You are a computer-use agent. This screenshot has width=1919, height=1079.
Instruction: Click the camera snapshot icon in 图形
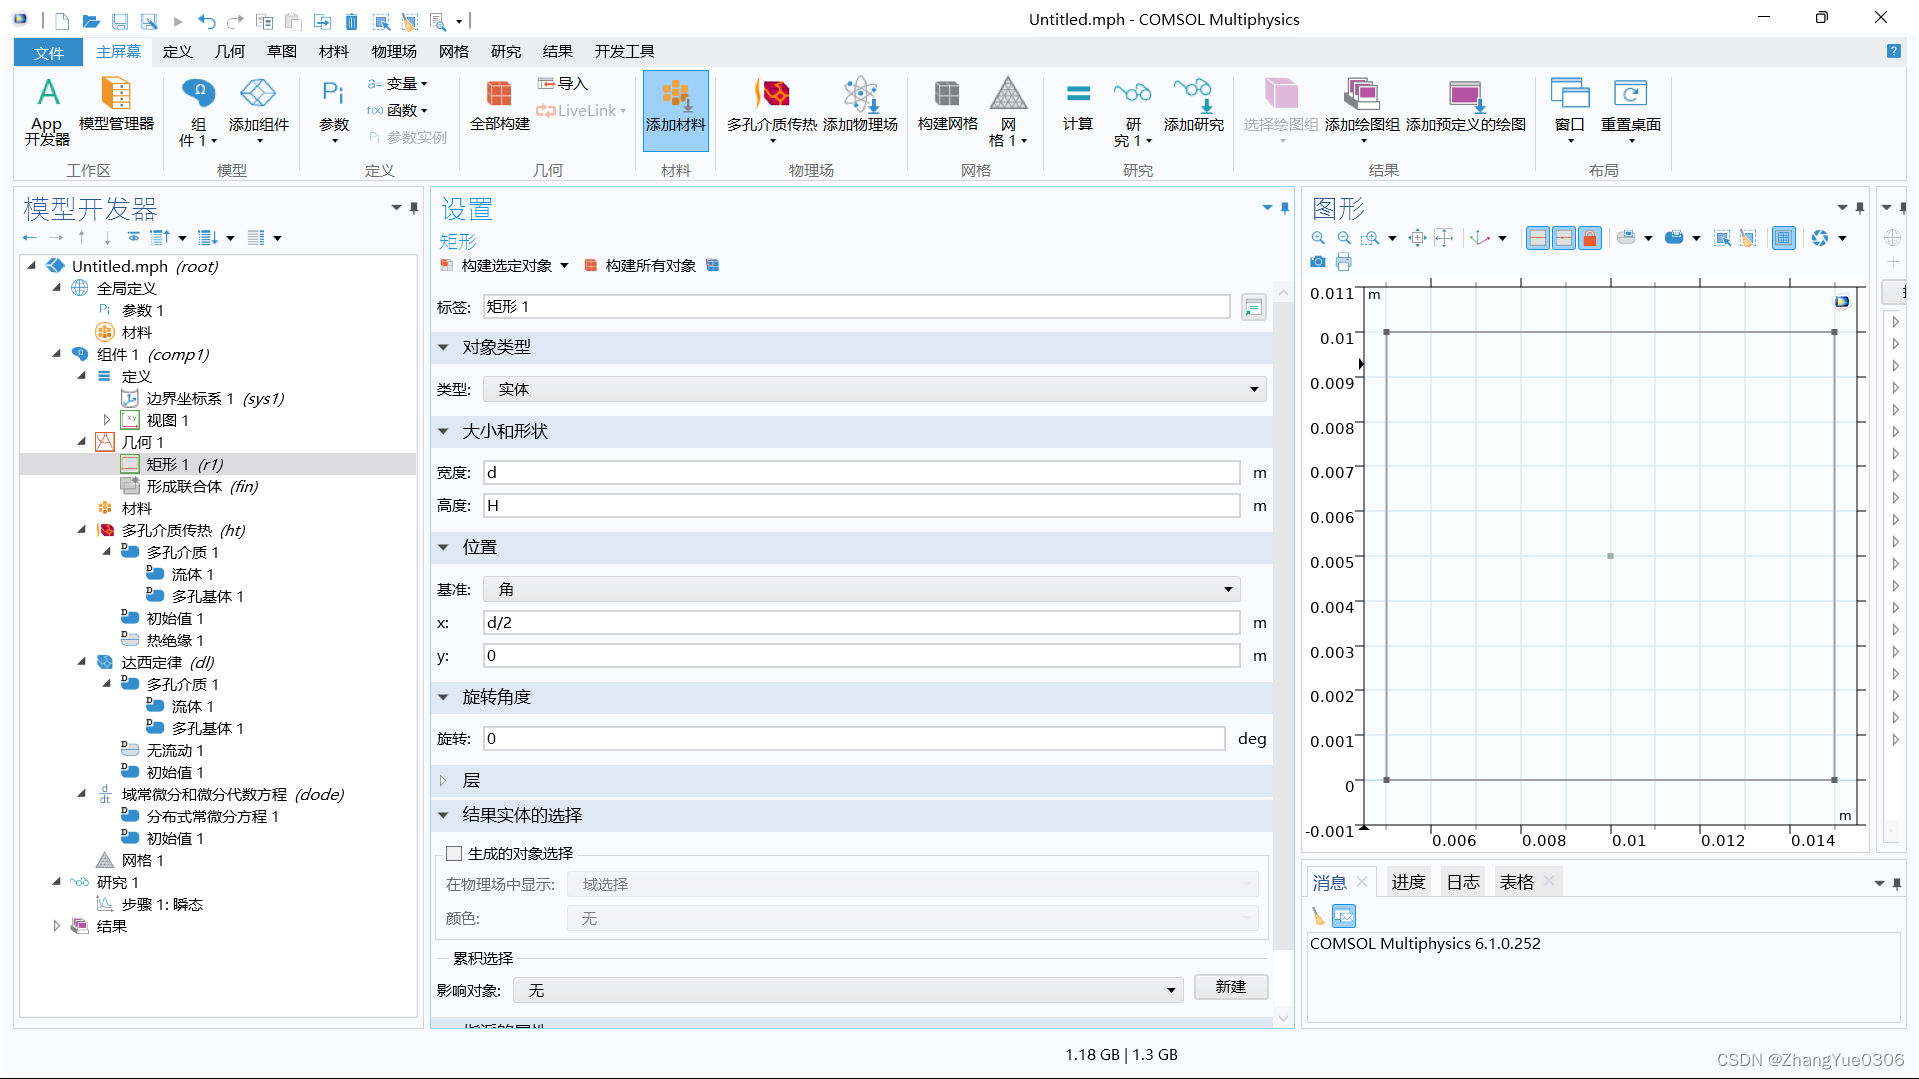click(x=1318, y=262)
